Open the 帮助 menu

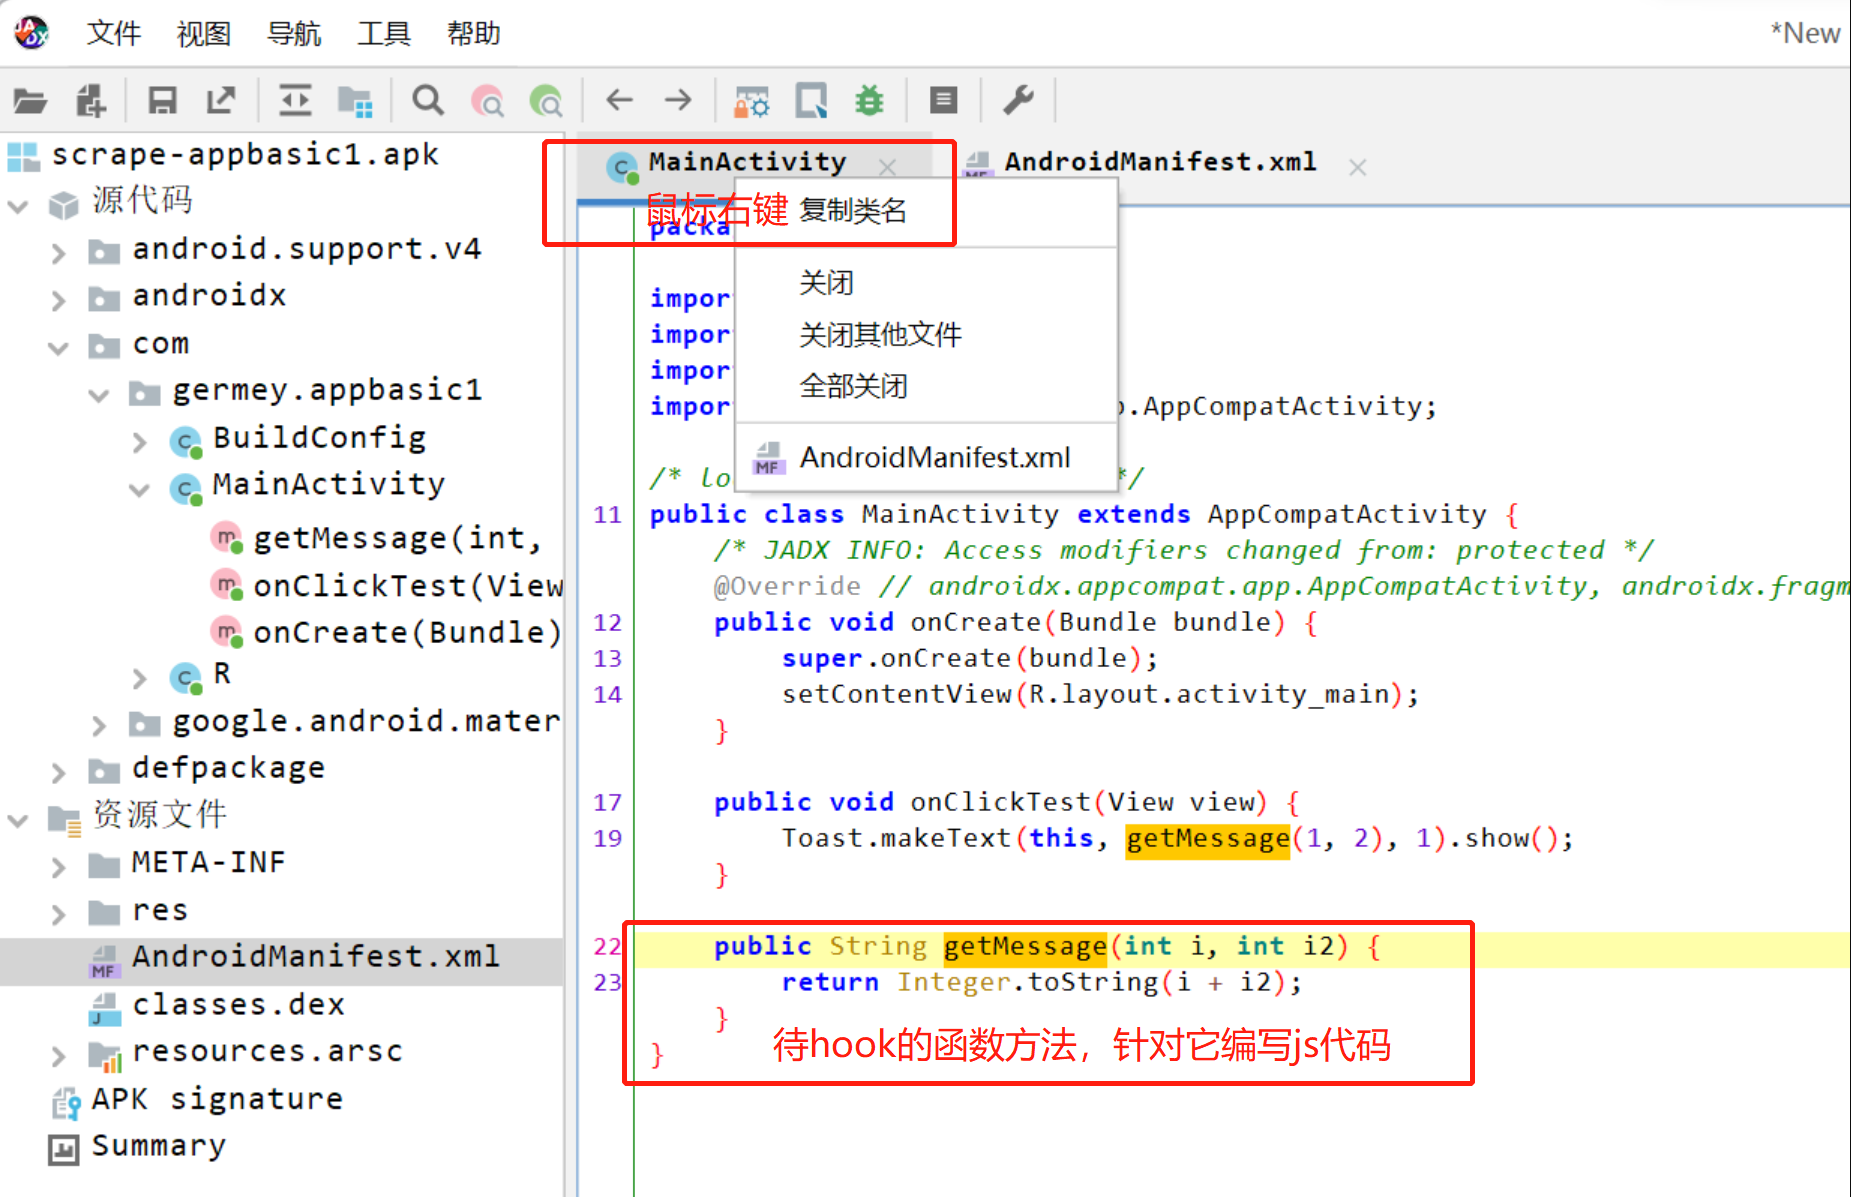(x=474, y=33)
